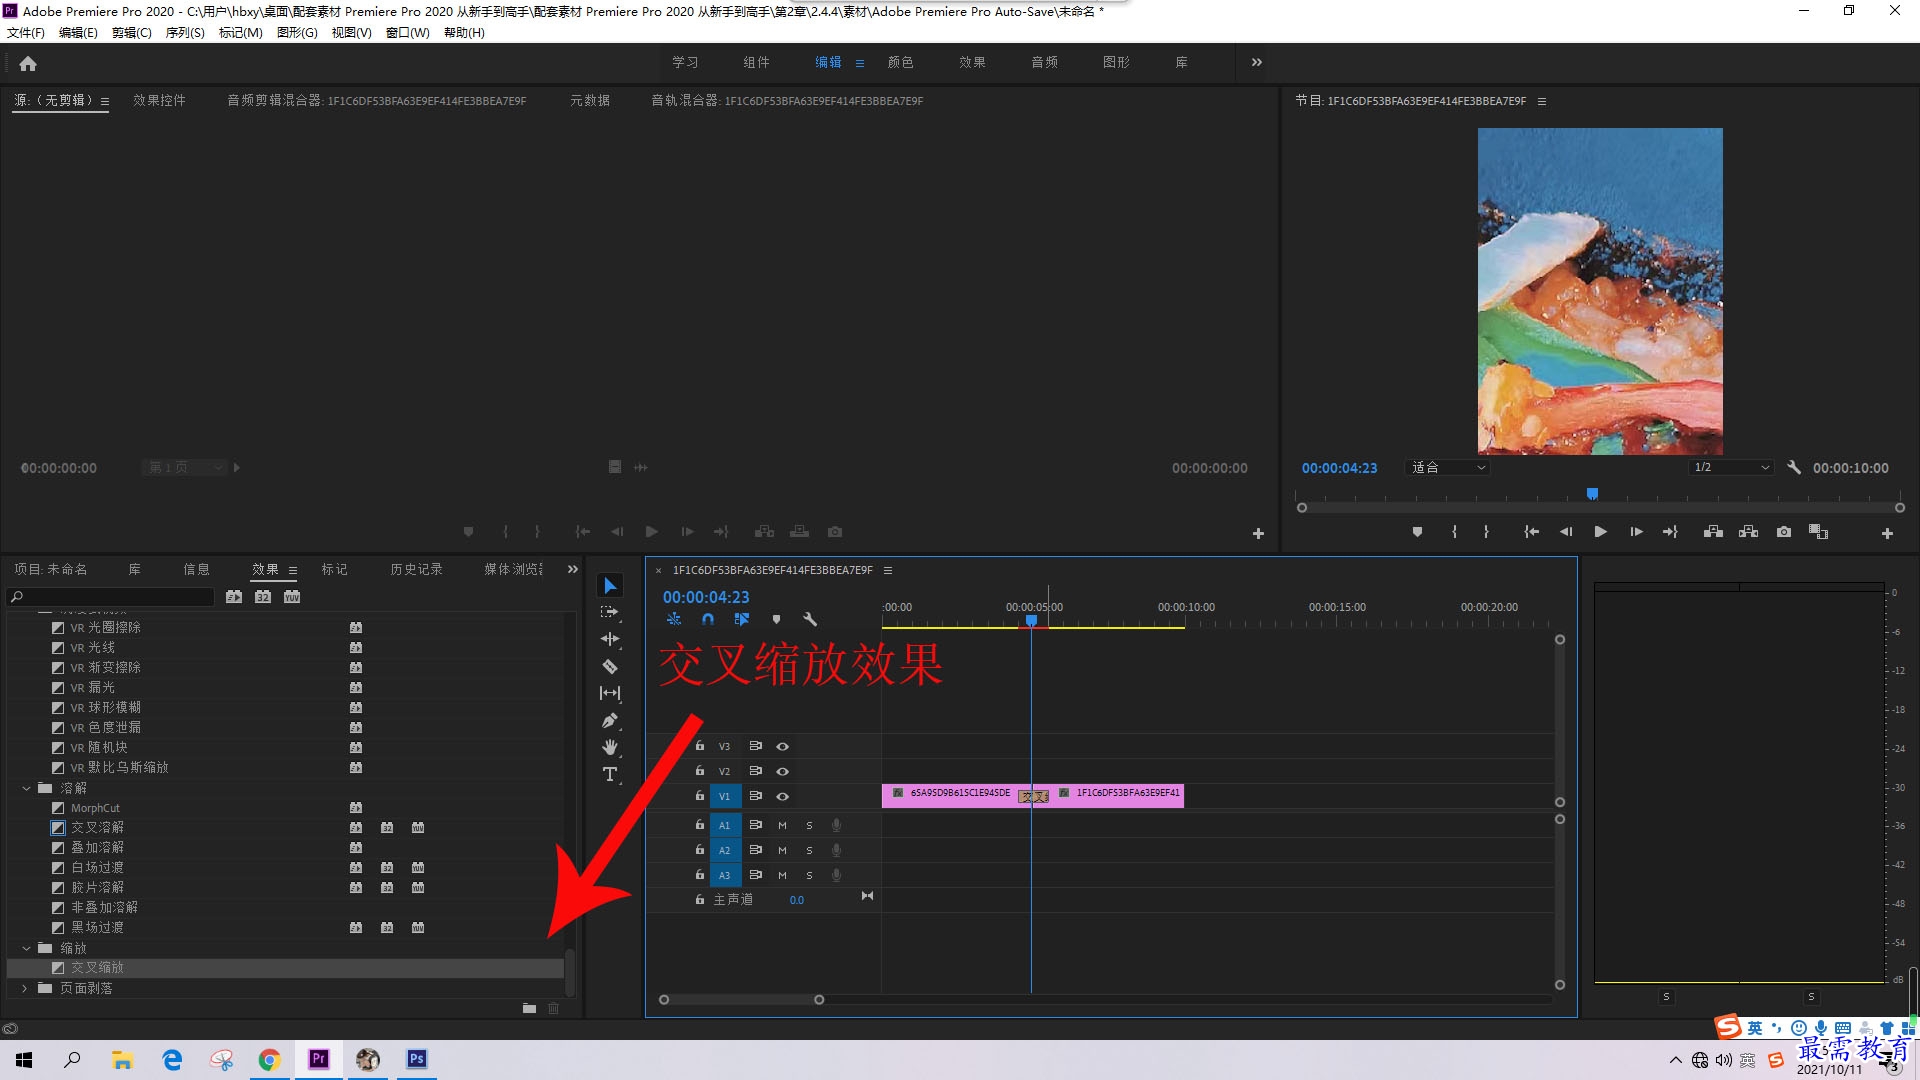
Task: Select the Razor tool
Action: pyautogui.click(x=610, y=666)
